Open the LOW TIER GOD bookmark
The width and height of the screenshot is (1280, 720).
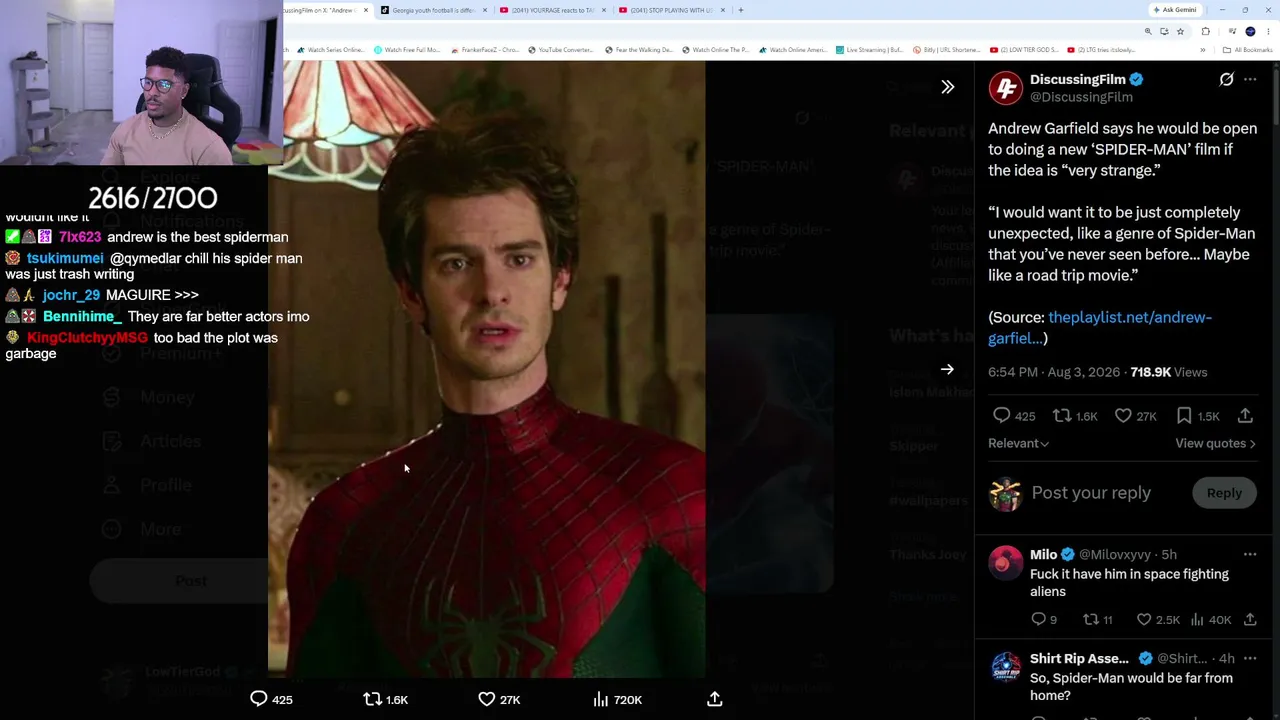coord(1023,50)
